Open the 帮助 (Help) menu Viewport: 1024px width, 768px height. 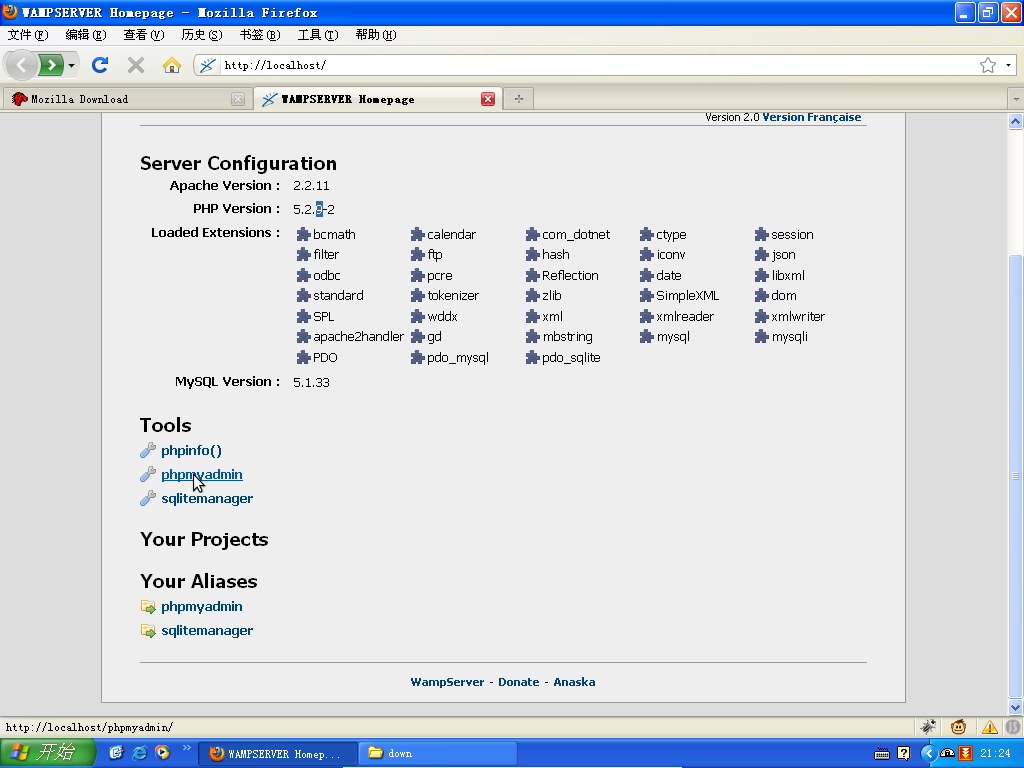click(376, 35)
